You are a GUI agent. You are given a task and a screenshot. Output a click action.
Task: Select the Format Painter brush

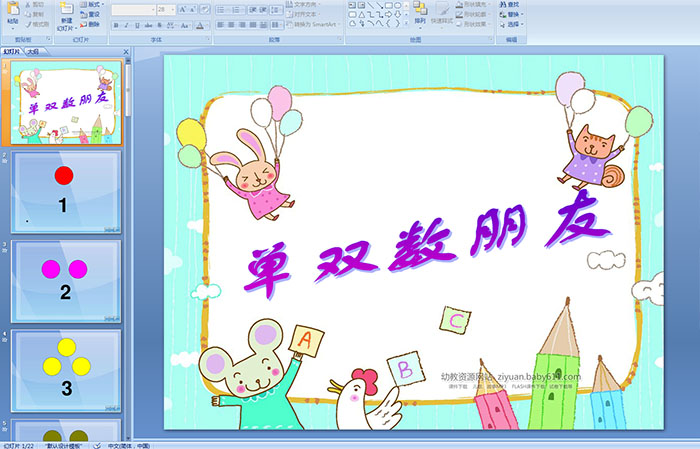(x=28, y=25)
